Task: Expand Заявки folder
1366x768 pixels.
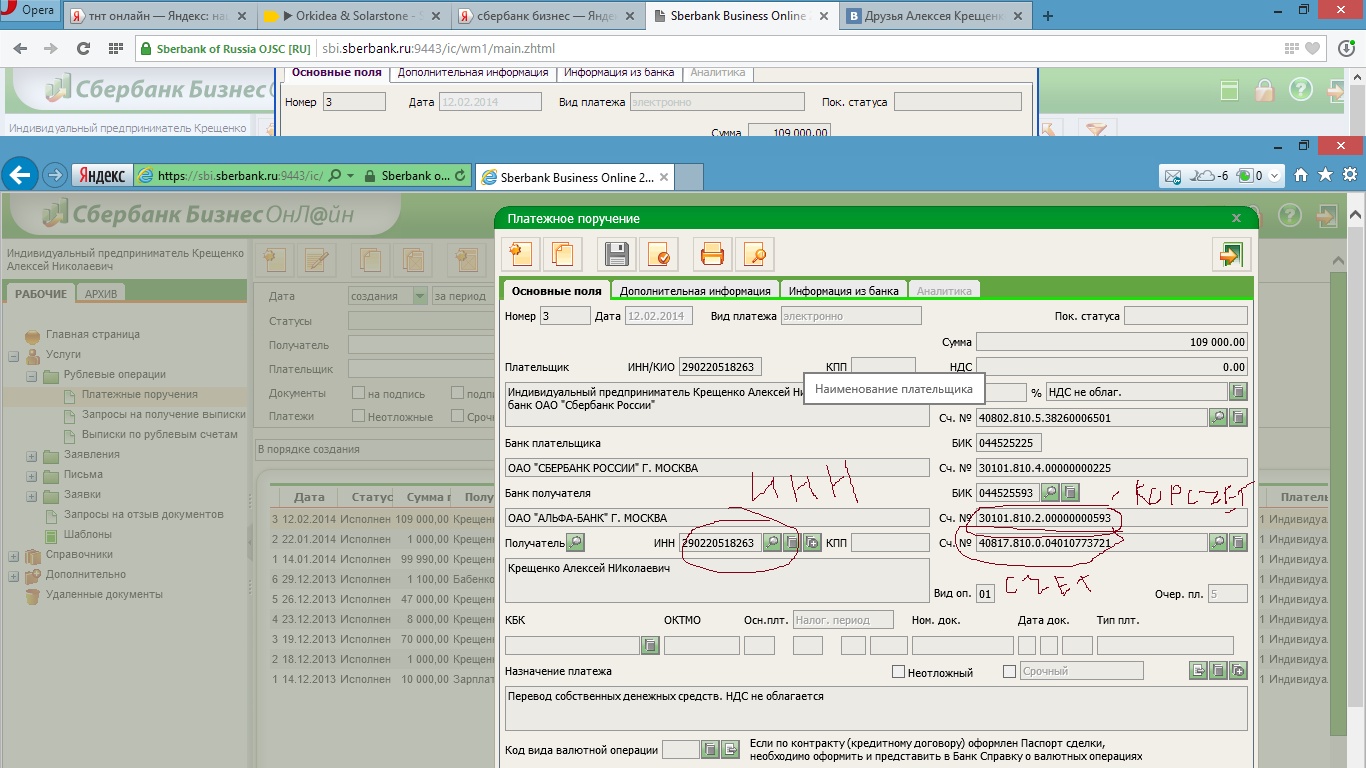Action: (x=32, y=496)
